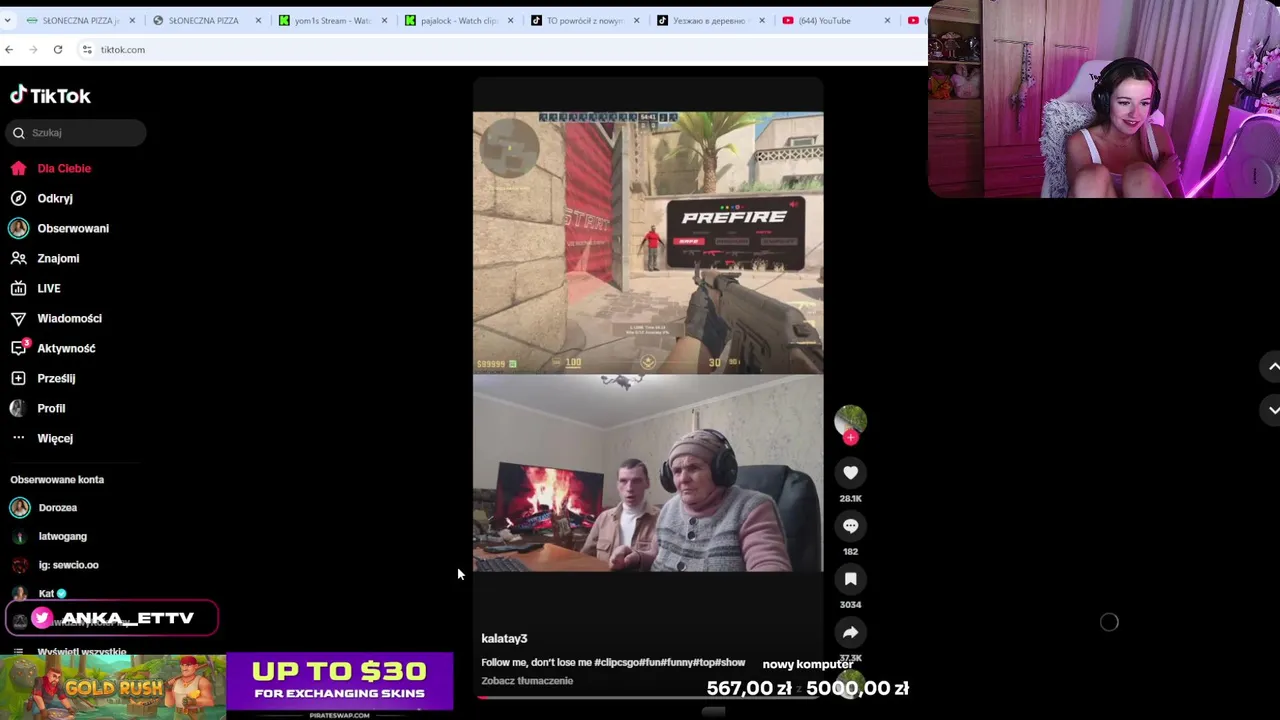Viewport: 1280px width, 720px height.
Task: Open followed account ig: sewcio.oo
Action: (x=68, y=565)
